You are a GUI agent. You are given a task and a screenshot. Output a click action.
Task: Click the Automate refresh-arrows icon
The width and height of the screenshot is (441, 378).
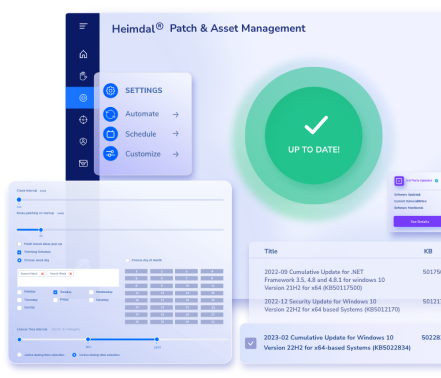(x=110, y=114)
